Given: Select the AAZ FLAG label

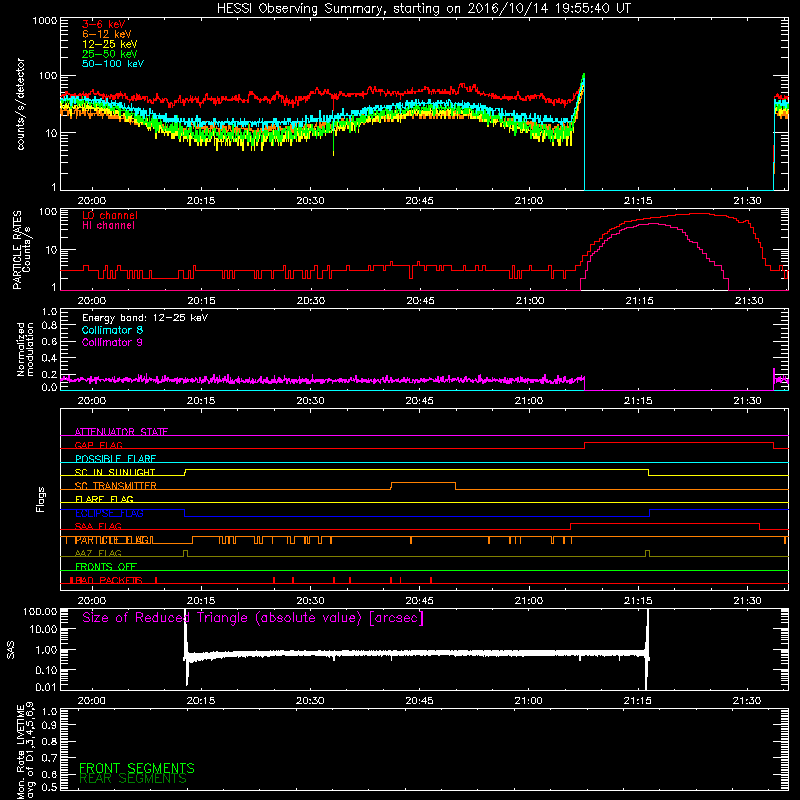Looking at the screenshot, I should (x=98, y=553).
